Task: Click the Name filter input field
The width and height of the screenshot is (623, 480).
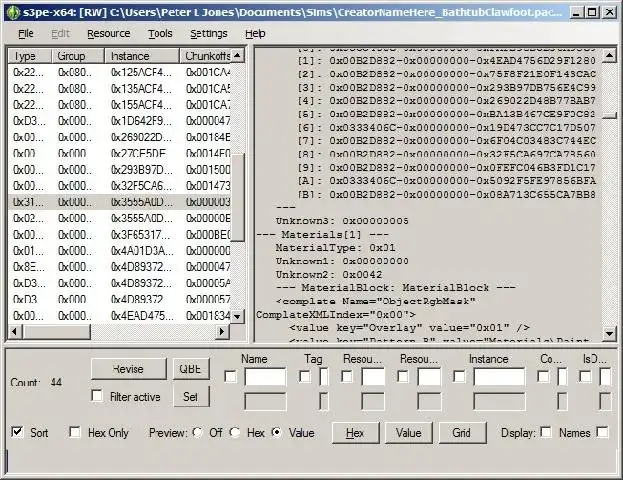Action: point(265,376)
